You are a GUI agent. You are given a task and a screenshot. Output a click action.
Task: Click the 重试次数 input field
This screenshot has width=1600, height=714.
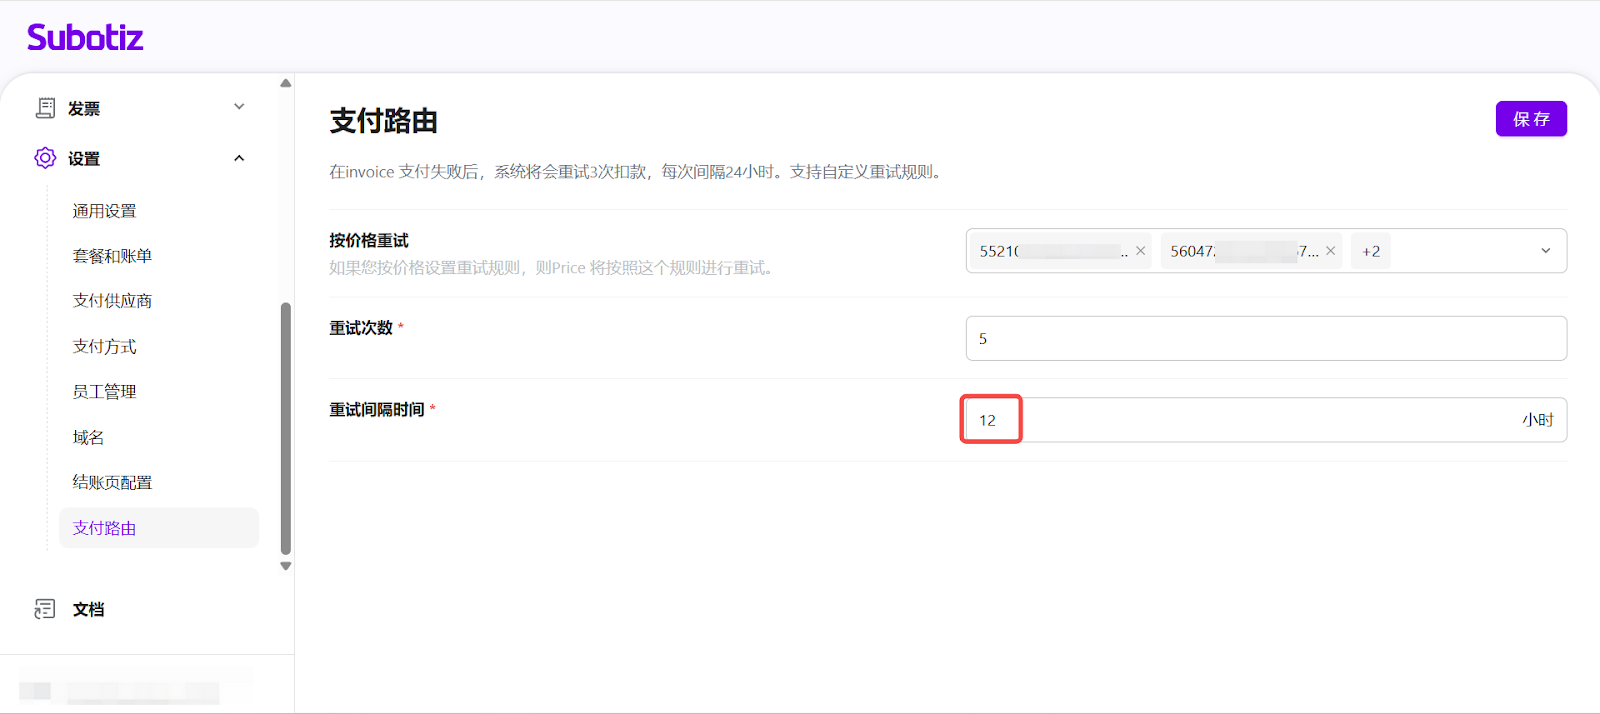[x=1265, y=339]
